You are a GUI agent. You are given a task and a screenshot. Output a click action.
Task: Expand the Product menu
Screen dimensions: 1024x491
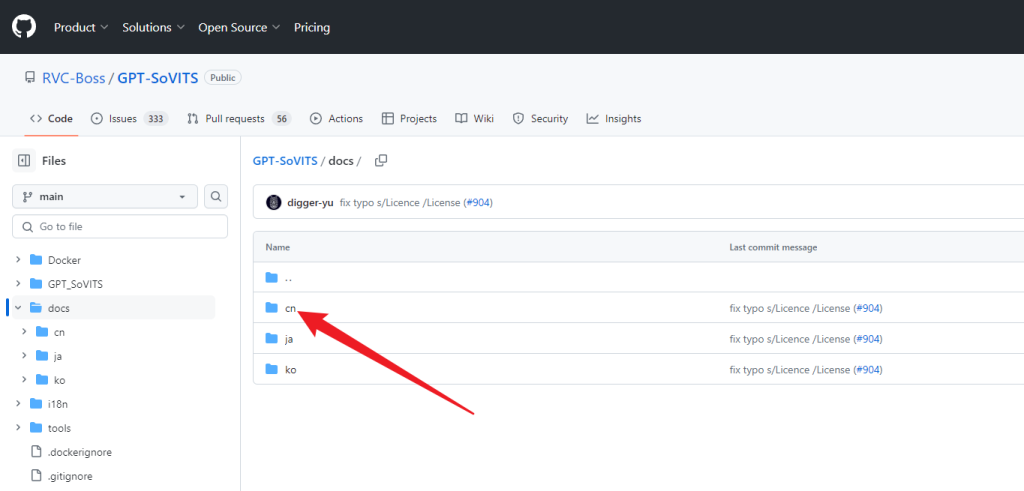pyautogui.click(x=81, y=27)
